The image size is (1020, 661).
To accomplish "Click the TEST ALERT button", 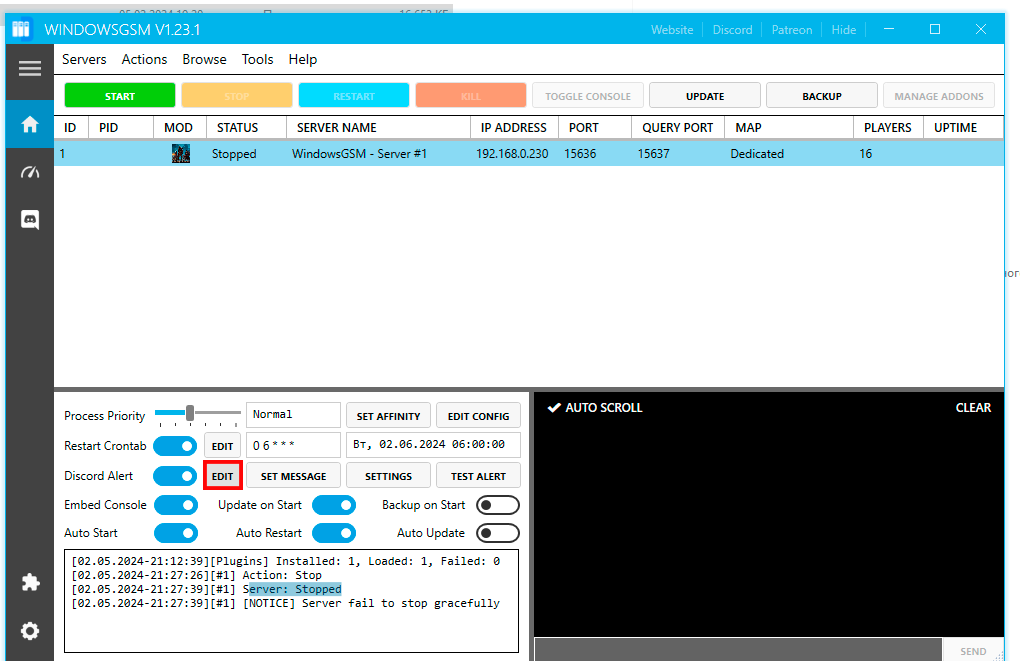I will pos(478,476).
